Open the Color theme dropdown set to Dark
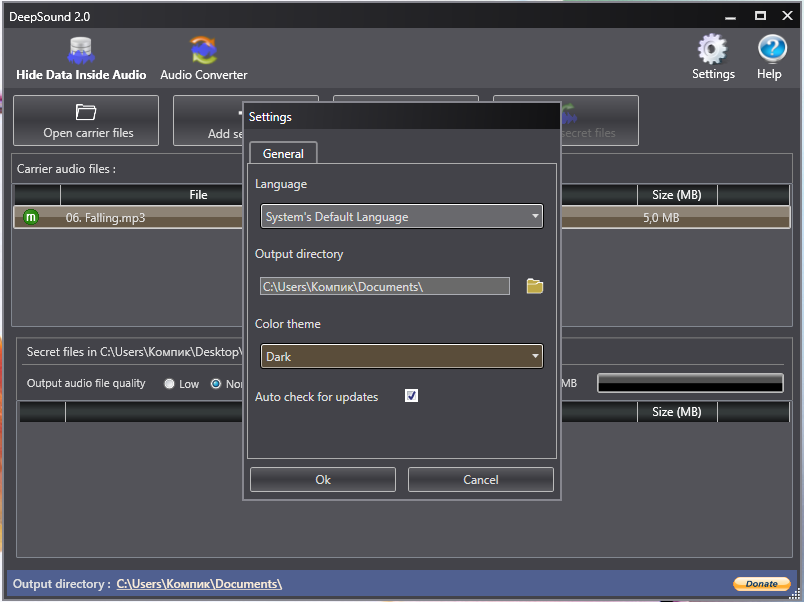Image resolution: width=804 pixels, height=602 pixels. pos(401,356)
